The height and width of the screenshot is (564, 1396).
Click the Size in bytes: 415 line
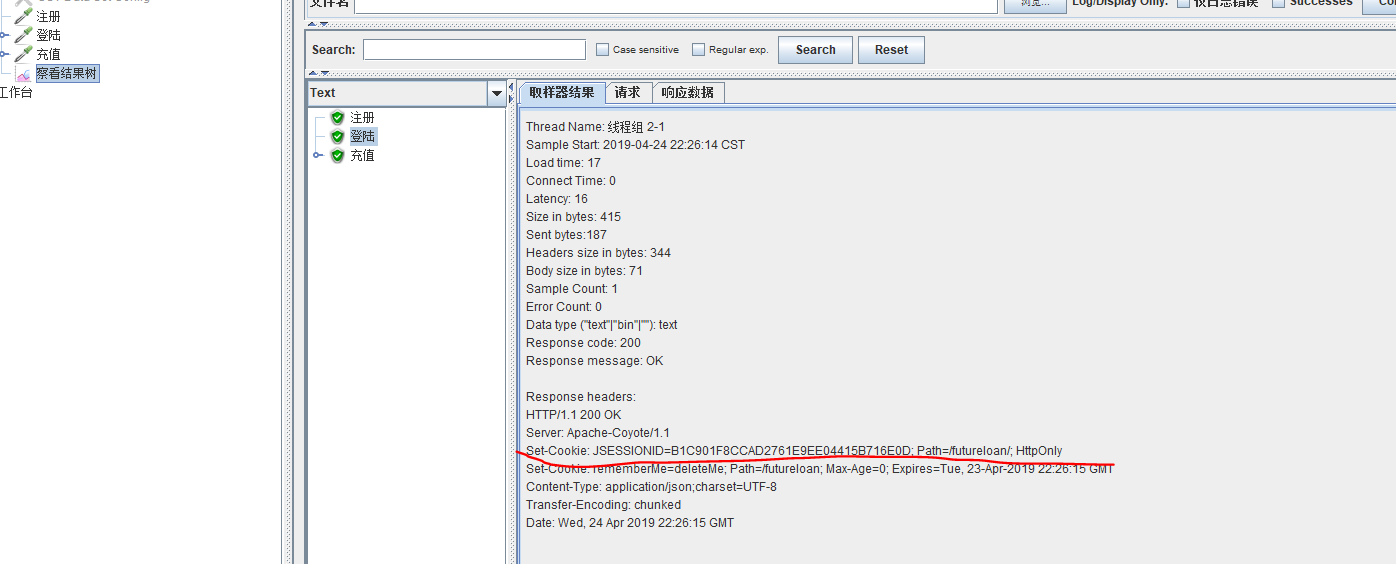pyautogui.click(x=573, y=217)
